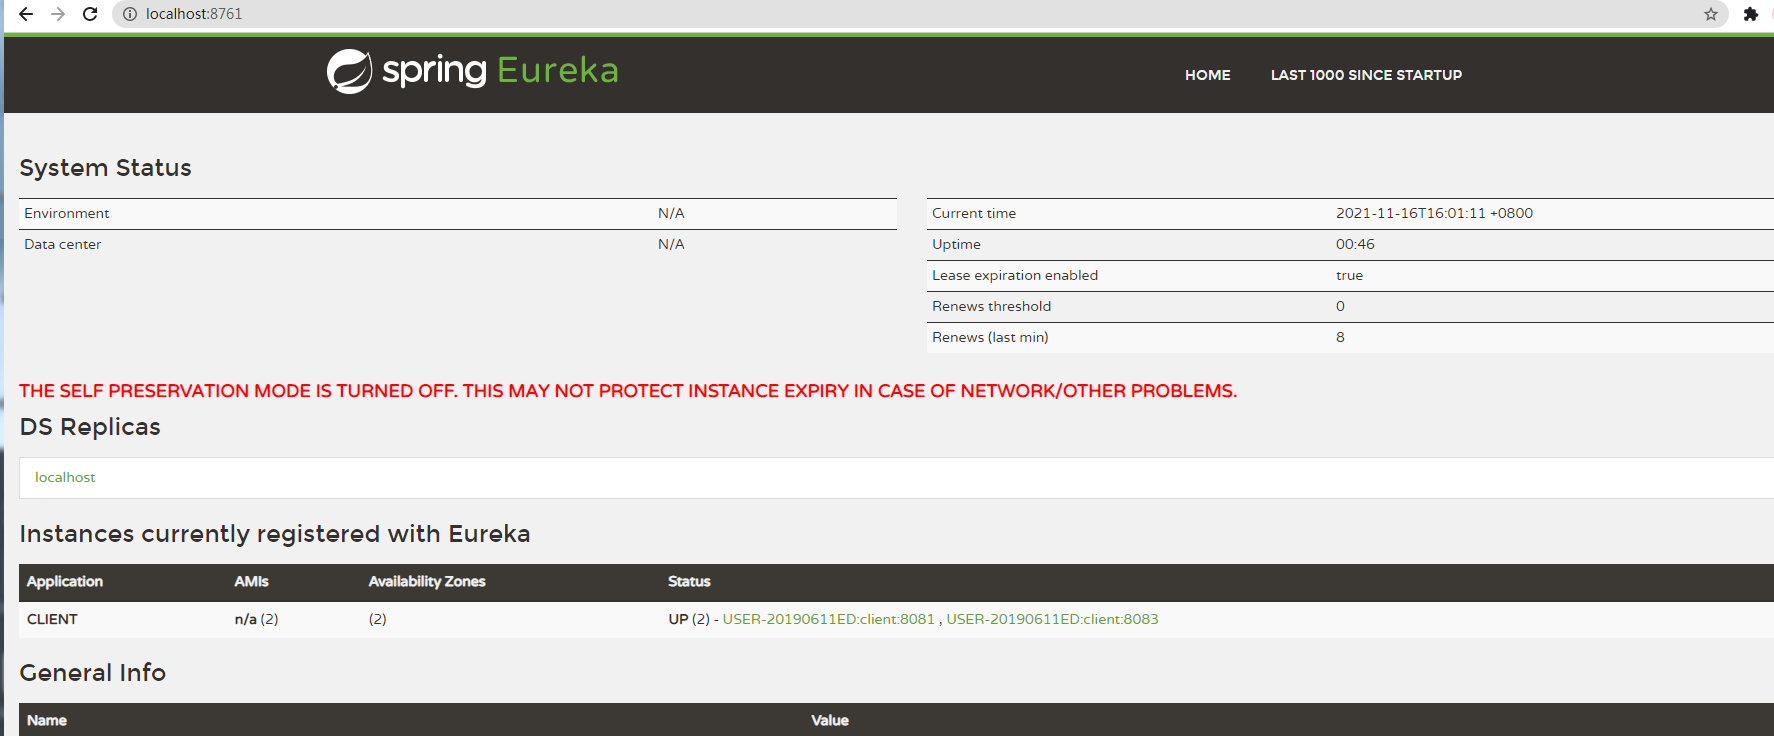Open instance USER-20190611ED:client:8083 link
The image size is (1774, 736).
pos(1052,619)
